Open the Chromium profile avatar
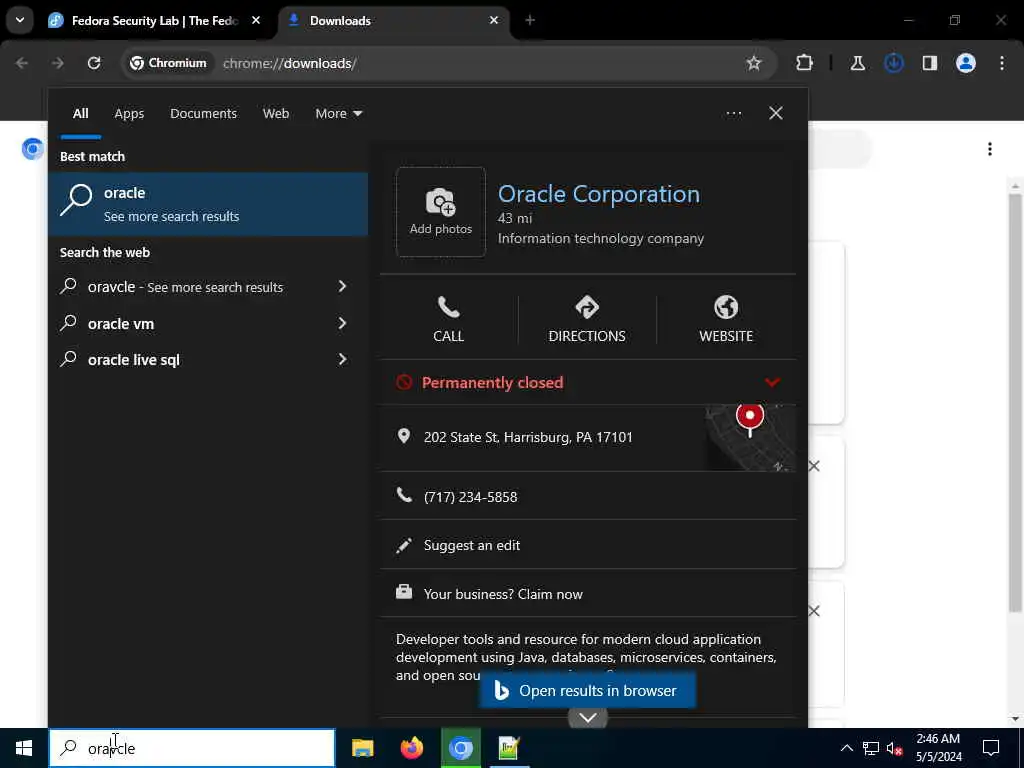This screenshot has height=768, width=1024. click(966, 63)
